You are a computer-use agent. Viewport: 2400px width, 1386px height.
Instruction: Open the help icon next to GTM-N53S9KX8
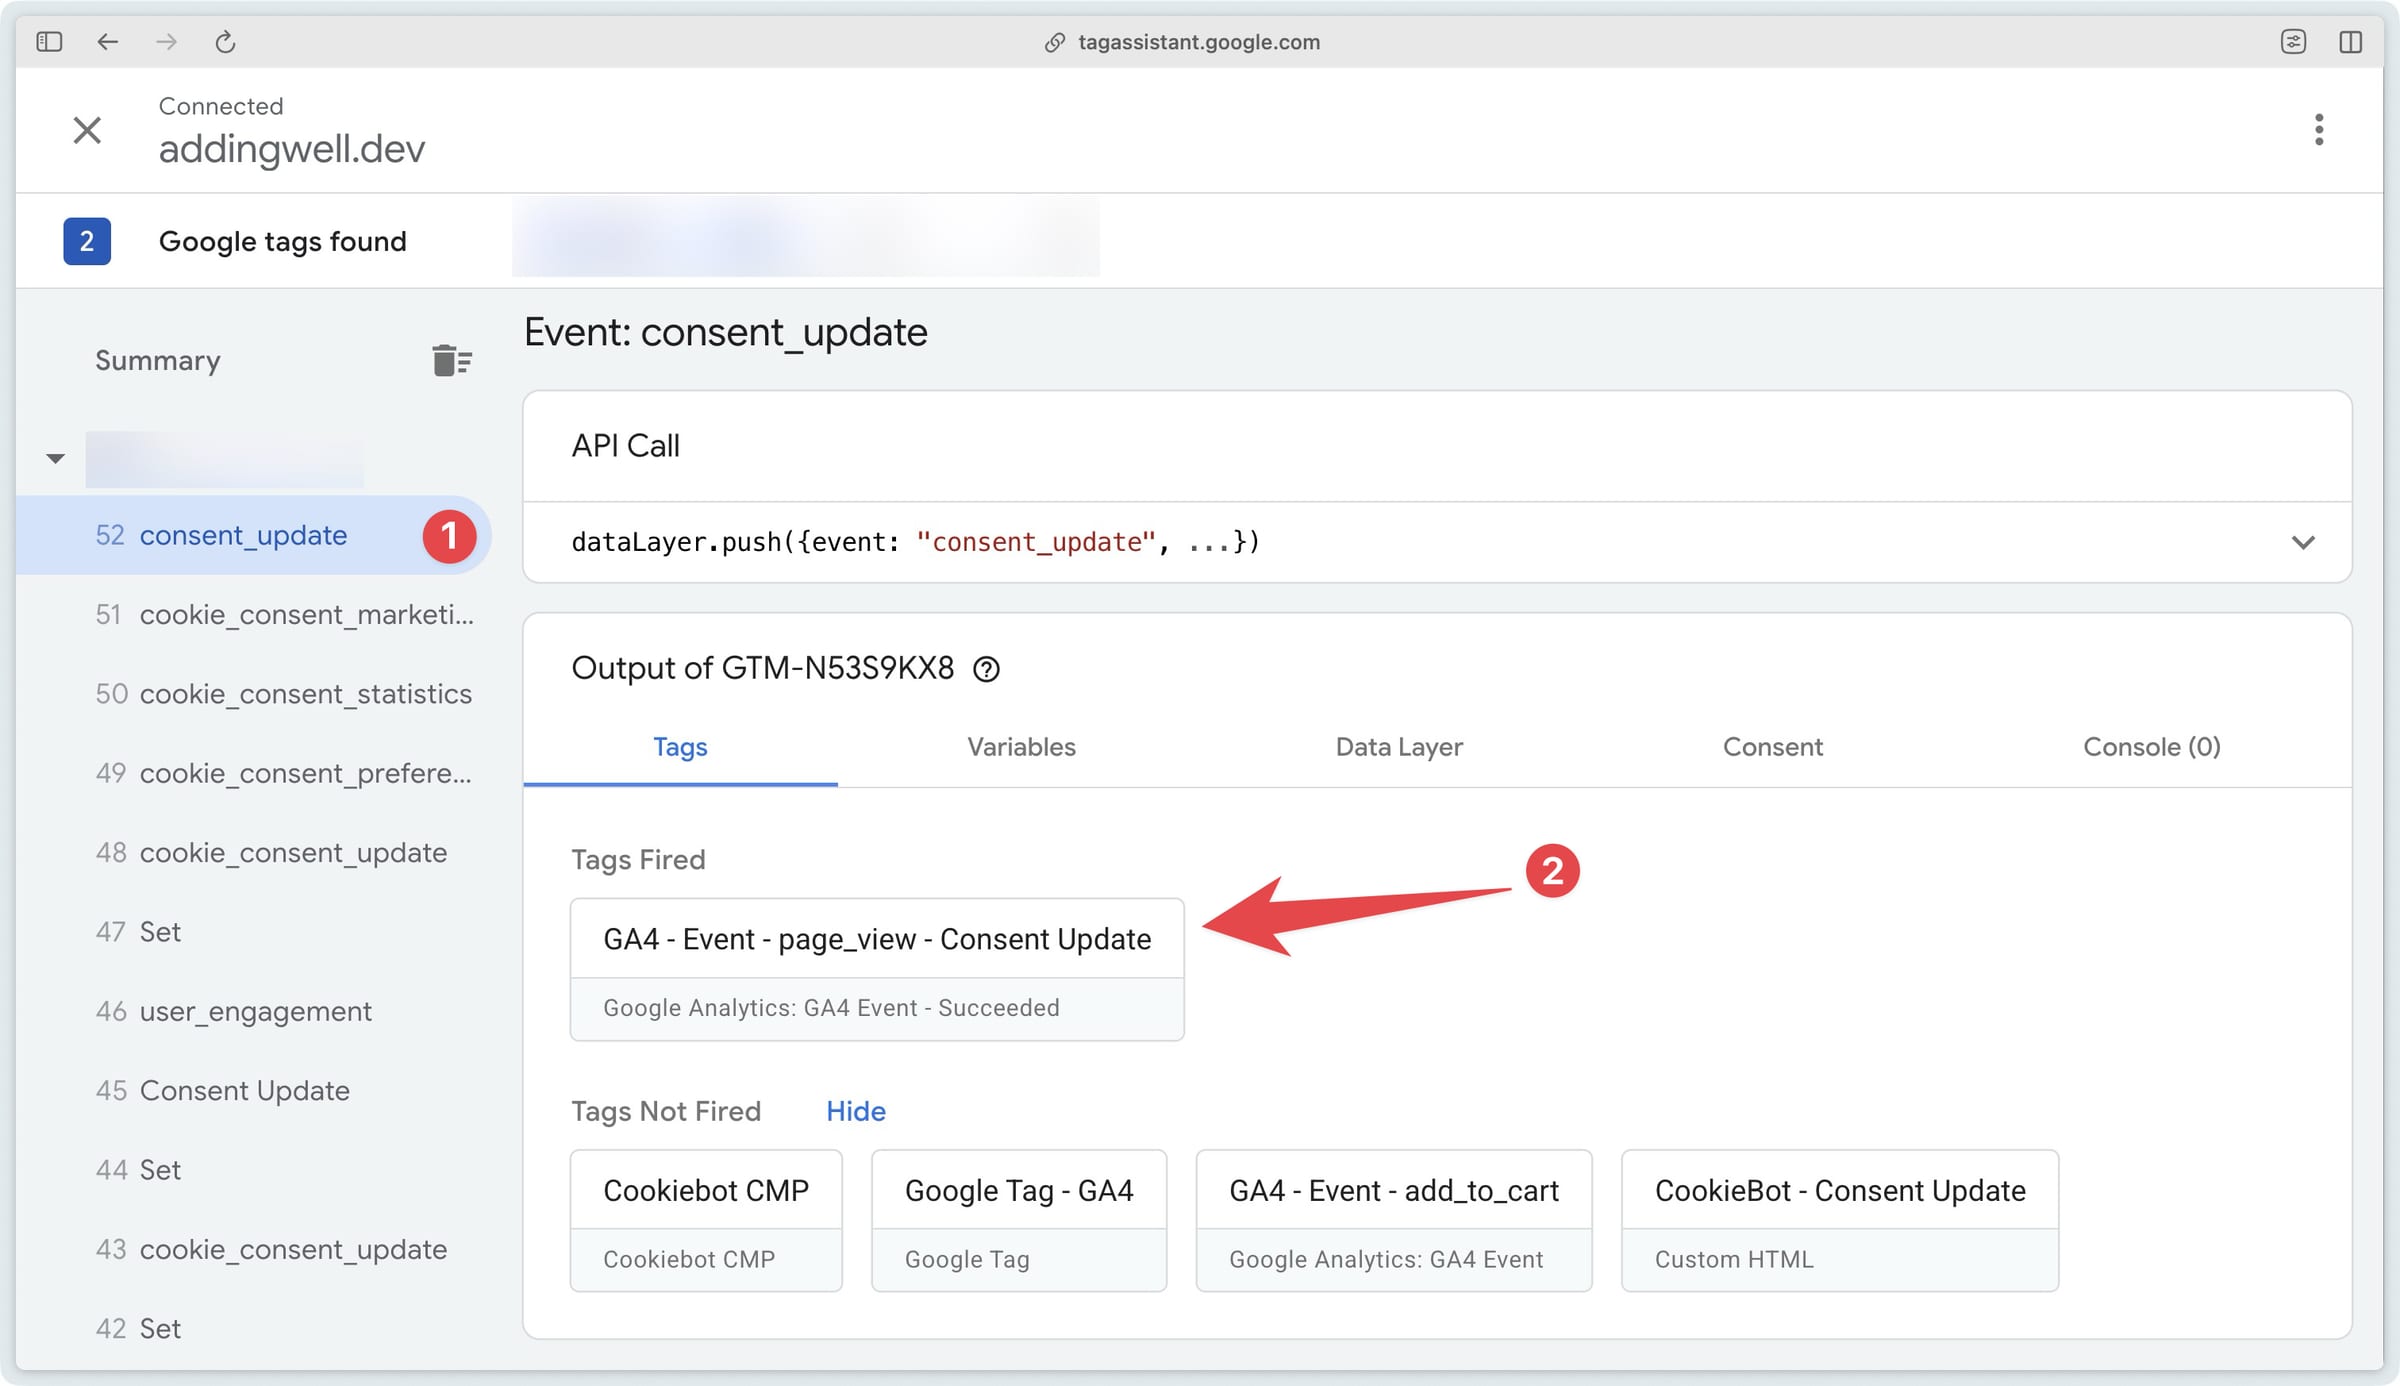pos(986,669)
